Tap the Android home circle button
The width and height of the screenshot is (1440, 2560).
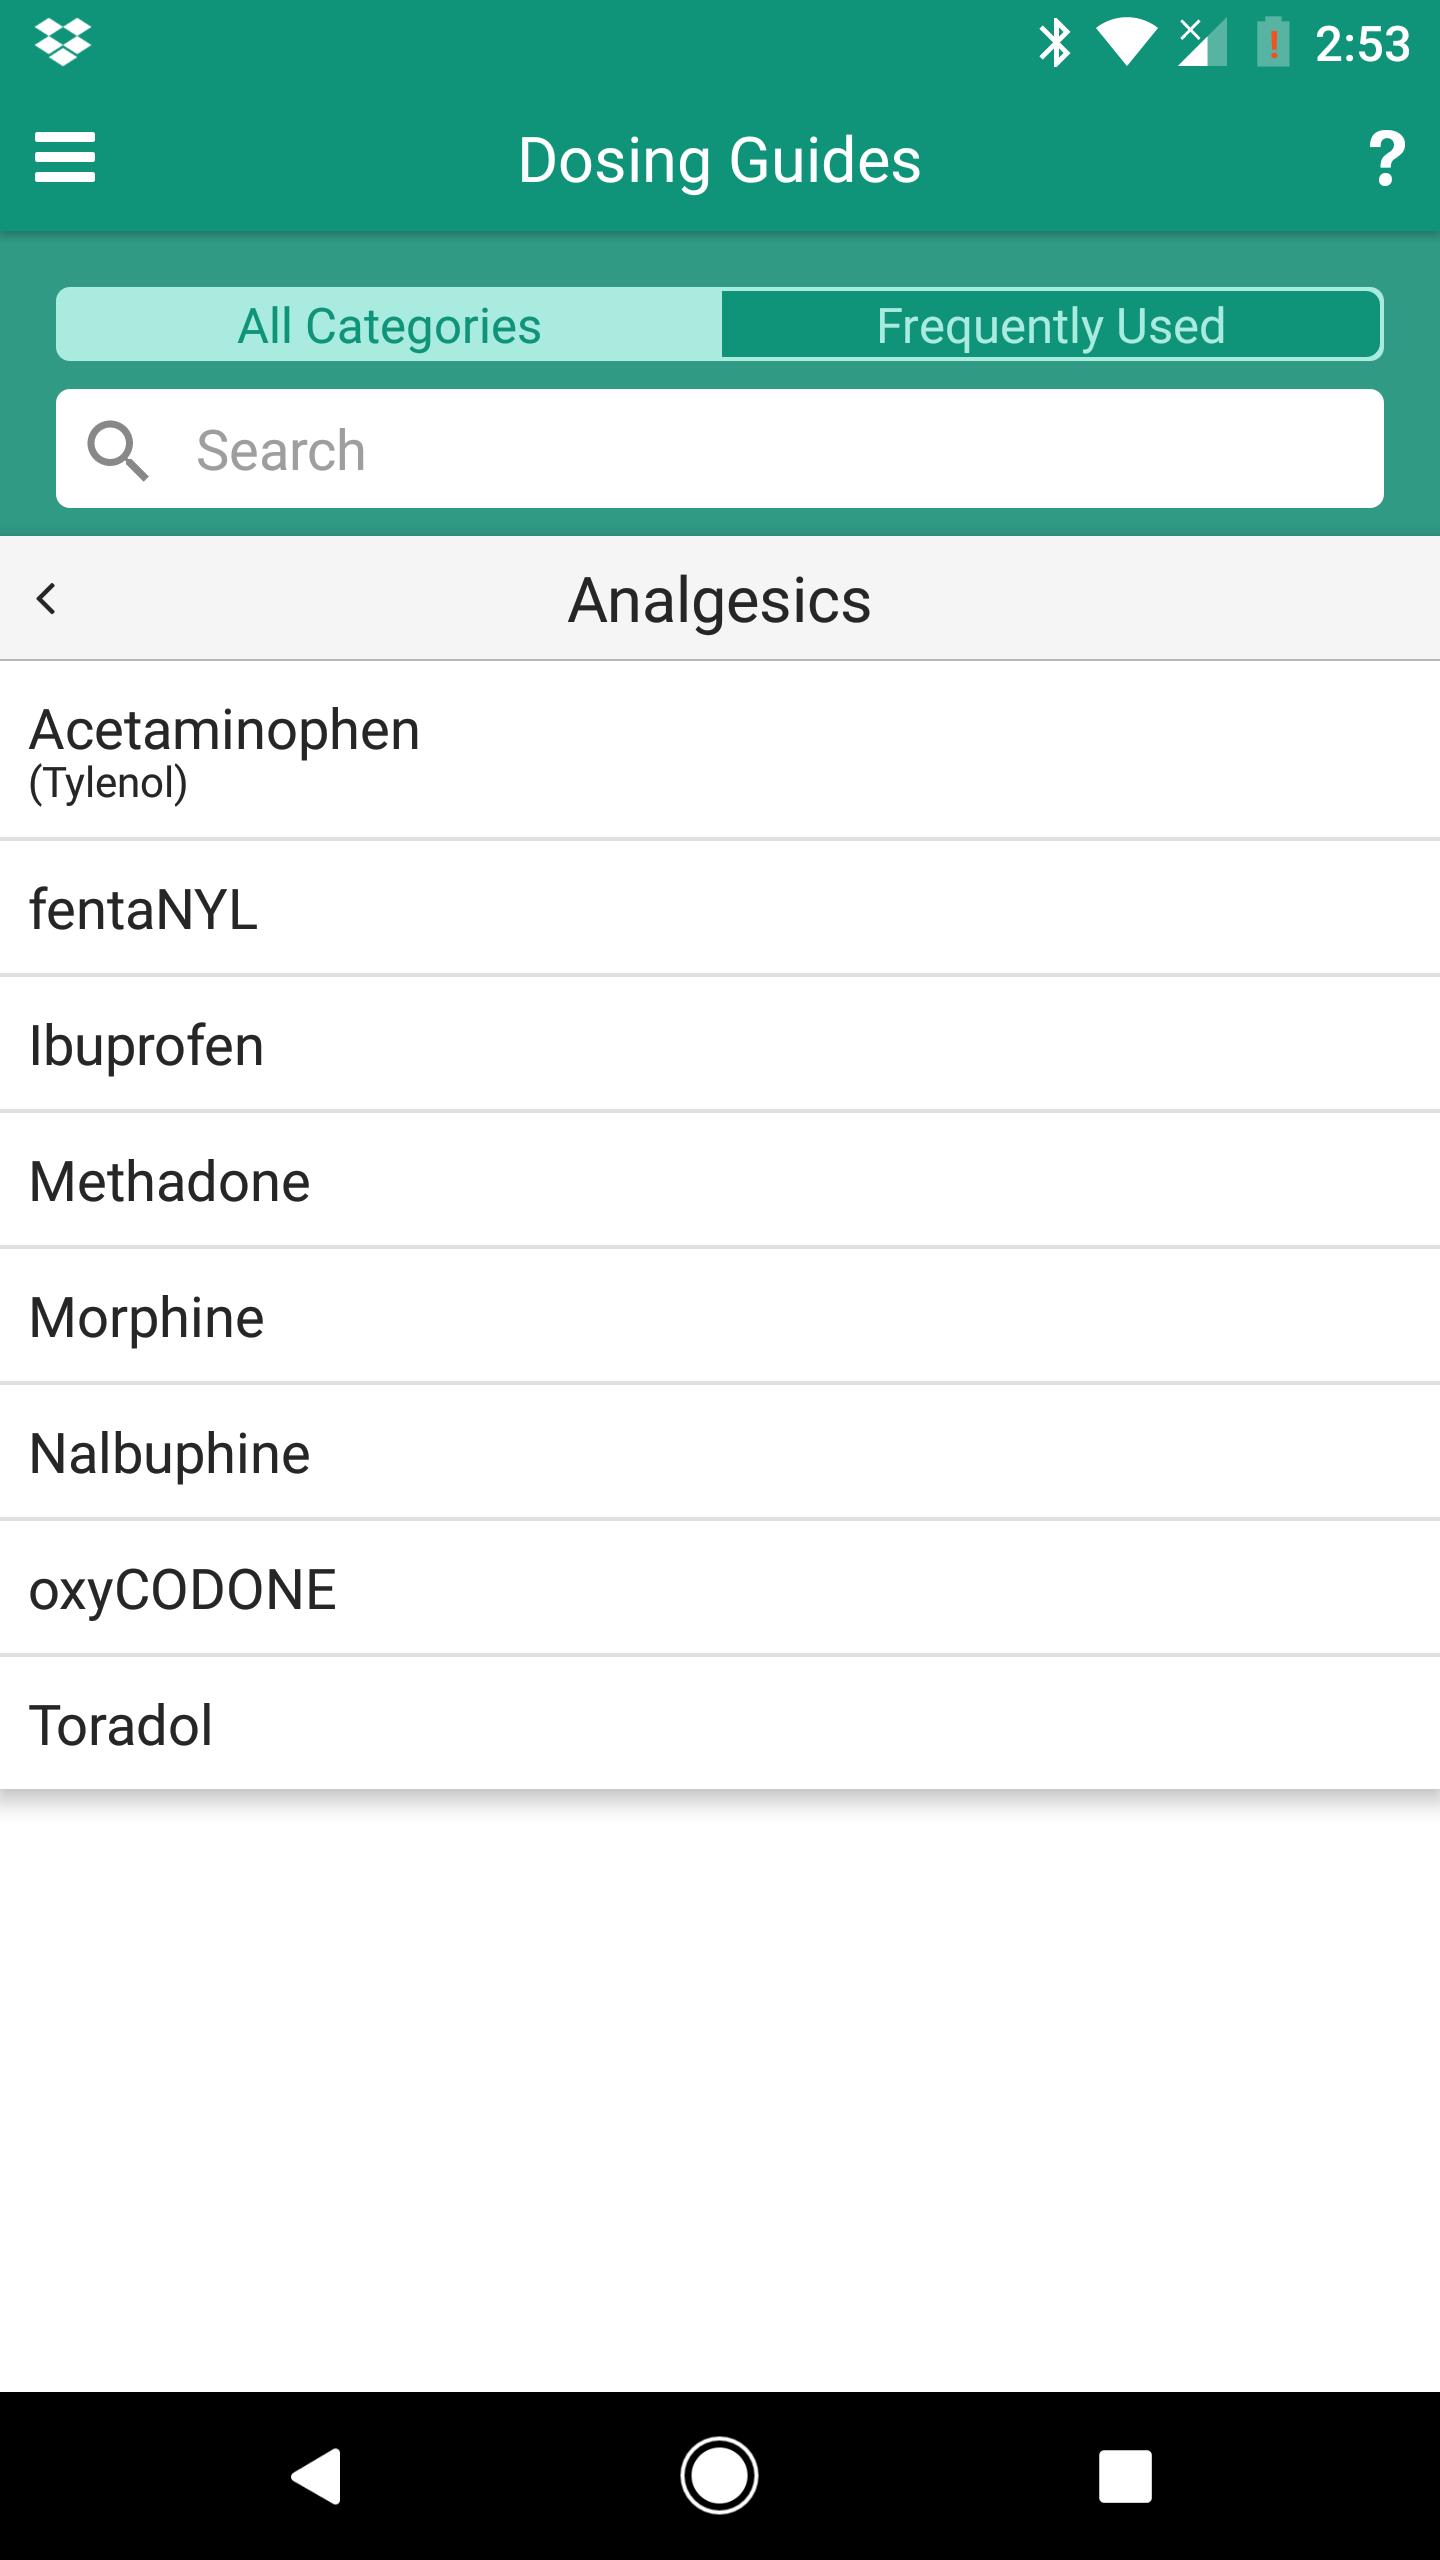[719, 2476]
